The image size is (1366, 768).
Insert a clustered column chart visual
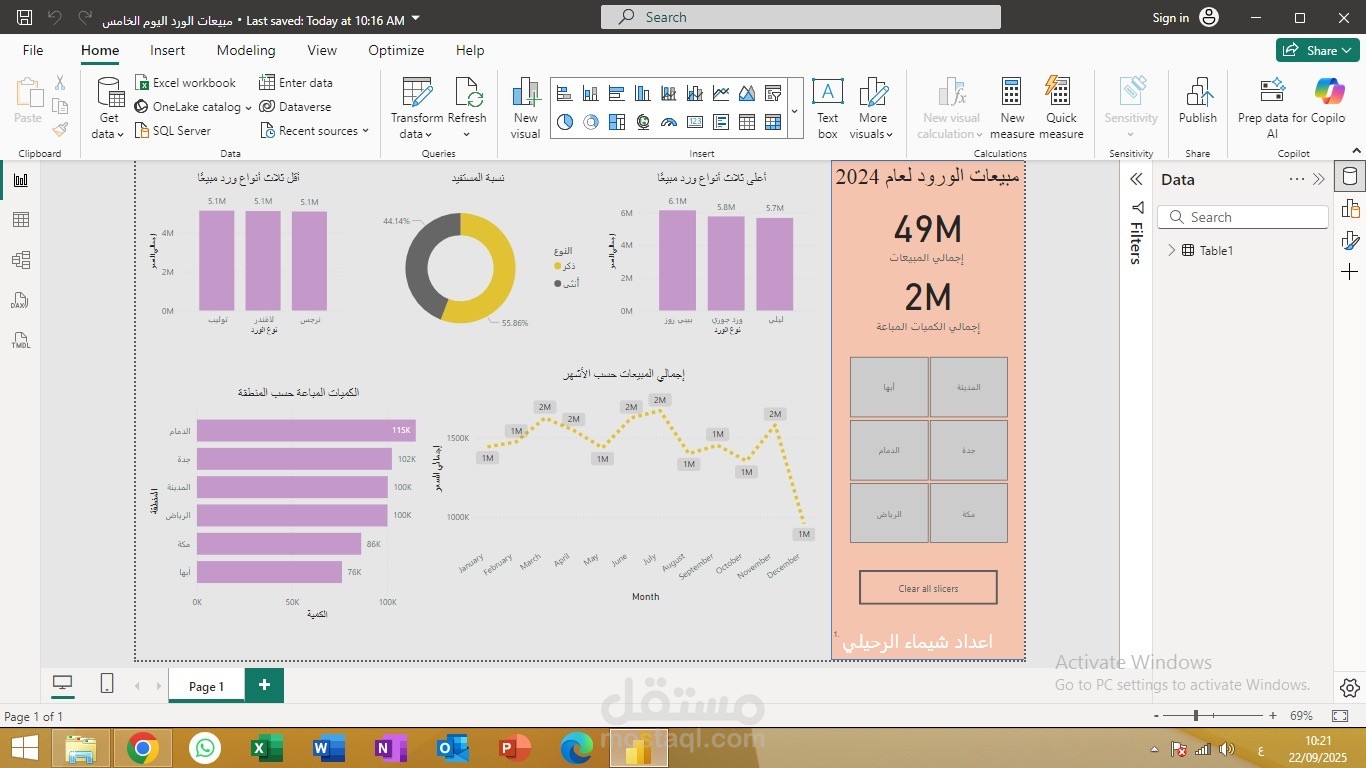click(x=643, y=93)
